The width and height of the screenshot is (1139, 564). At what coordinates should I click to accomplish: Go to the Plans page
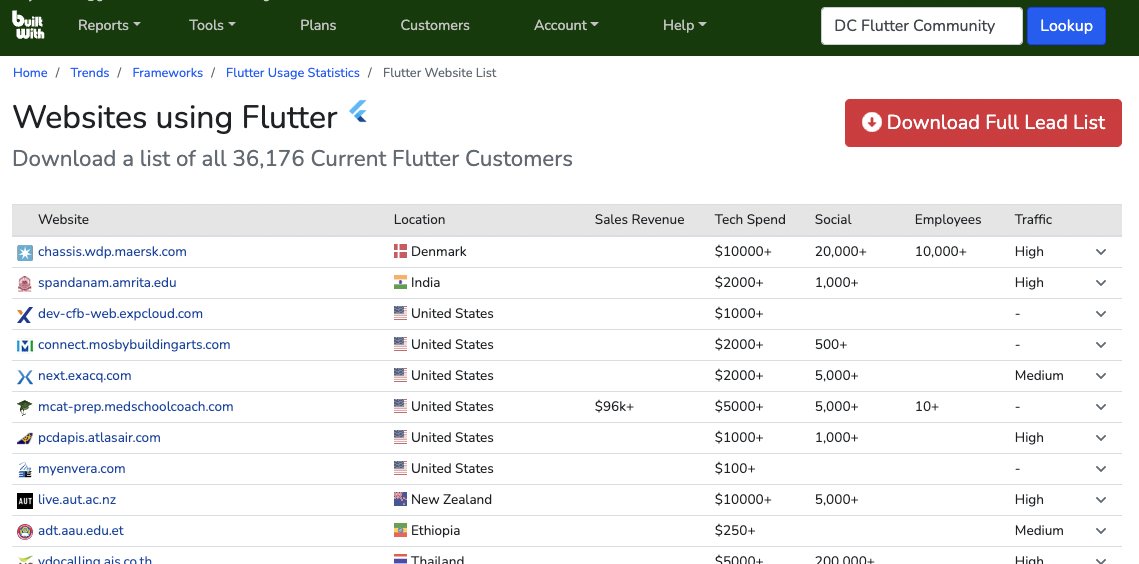pyautogui.click(x=318, y=25)
